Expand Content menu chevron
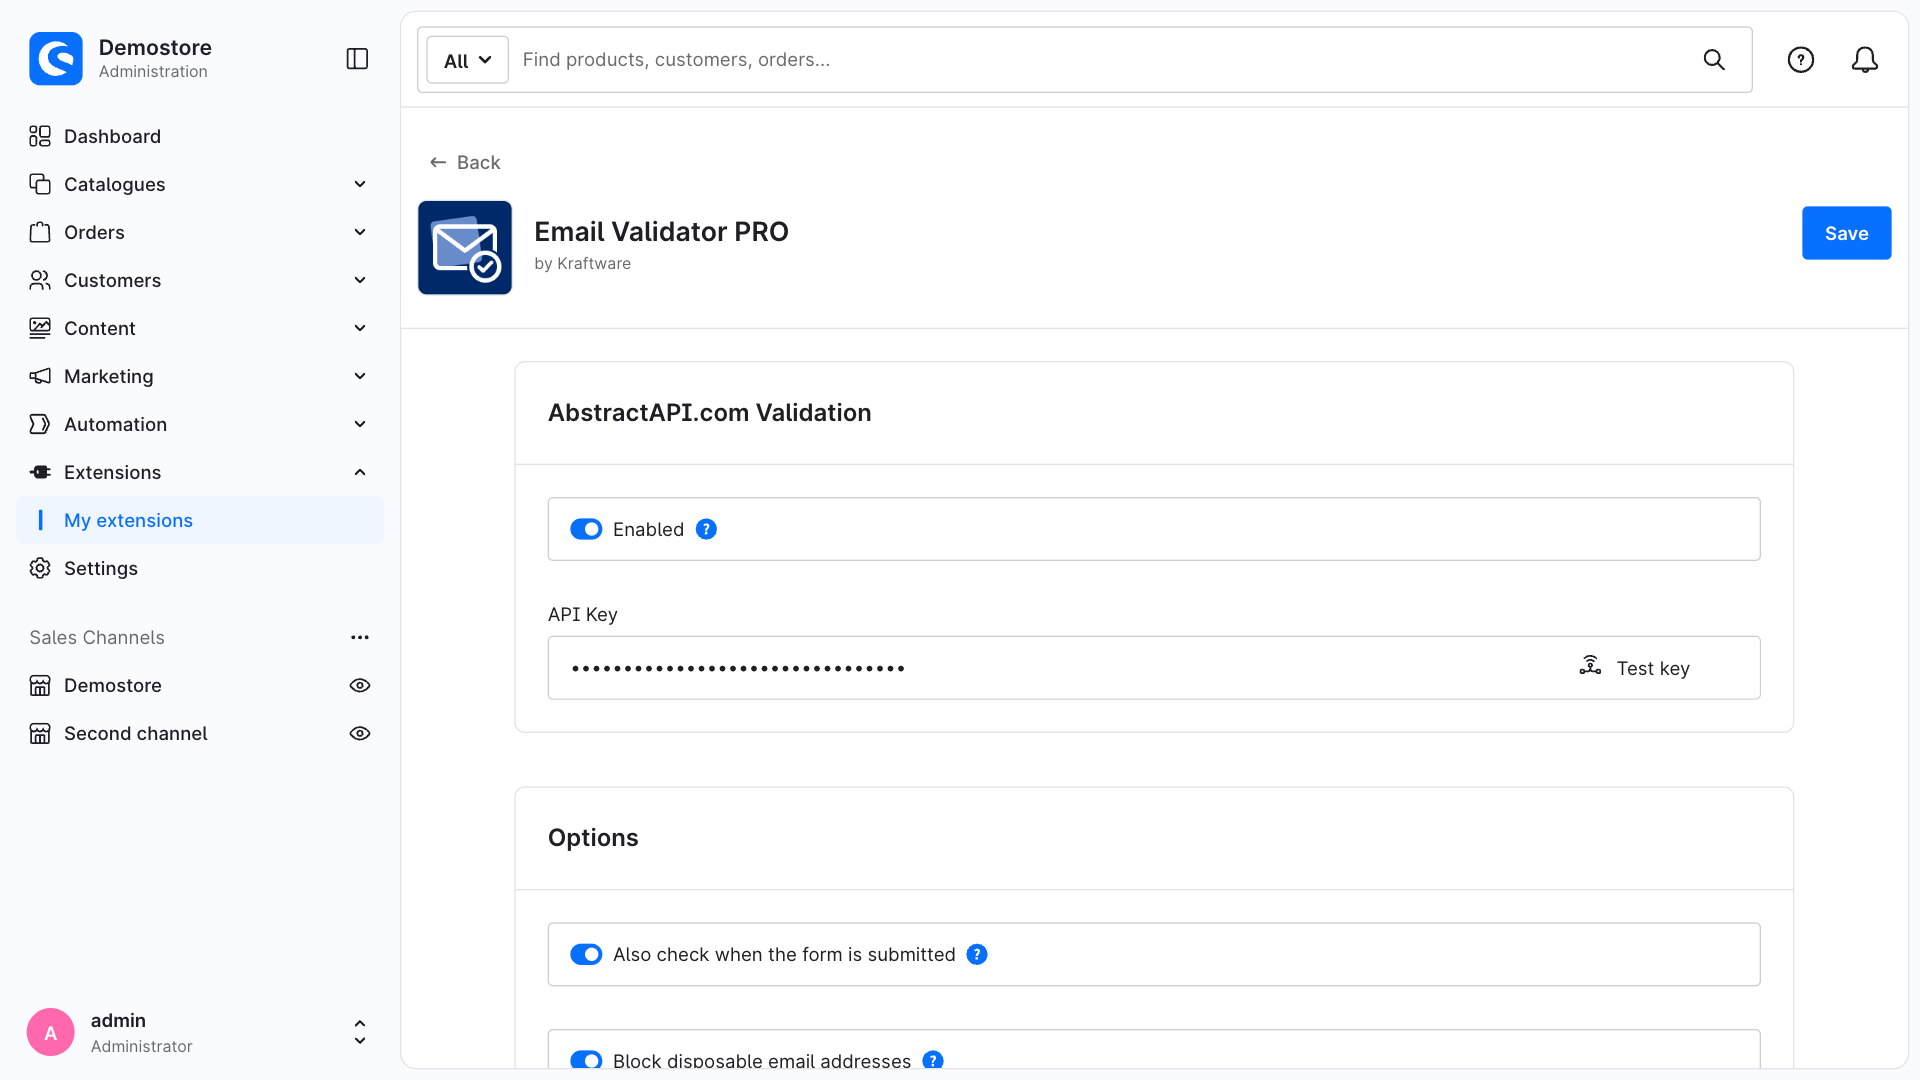Screen dimensions: 1920x1080 pyautogui.click(x=360, y=328)
